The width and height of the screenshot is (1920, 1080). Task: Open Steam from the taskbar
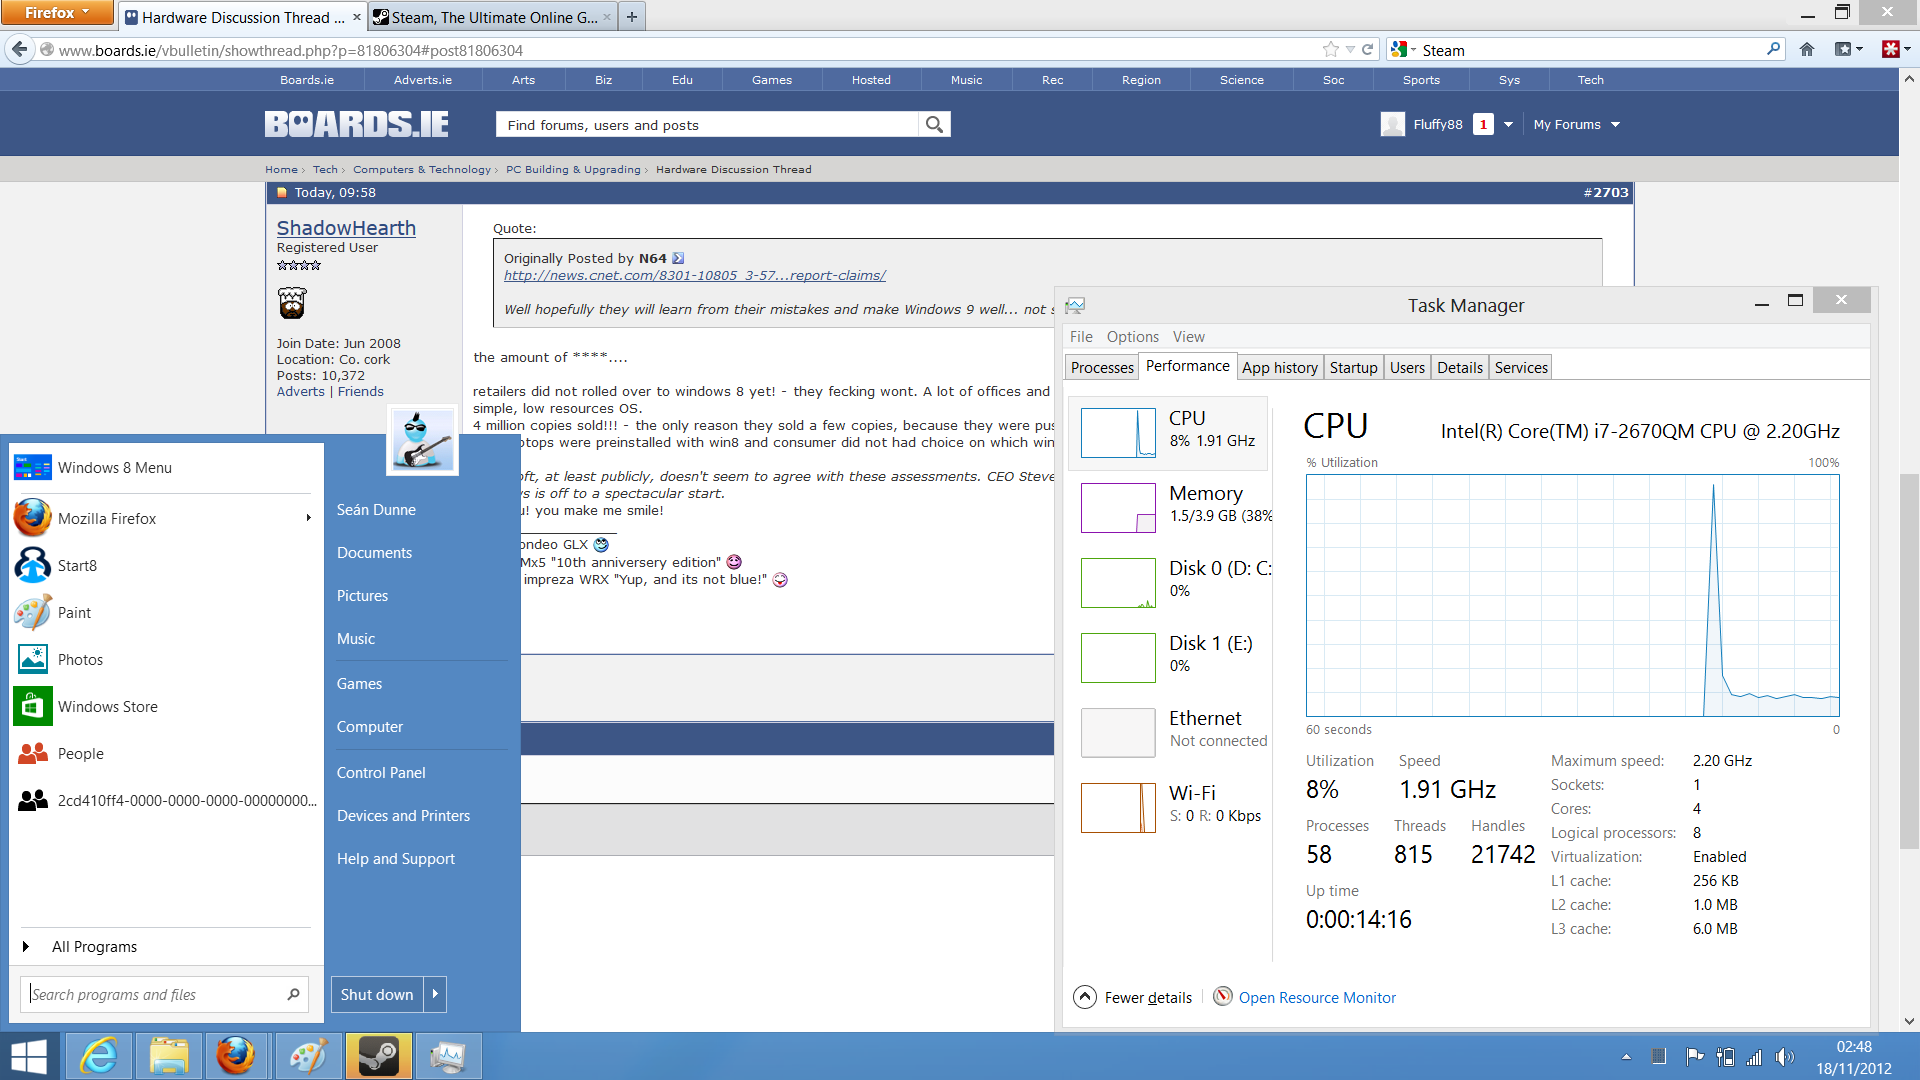pyautogui.click(x=378, y=1056)
